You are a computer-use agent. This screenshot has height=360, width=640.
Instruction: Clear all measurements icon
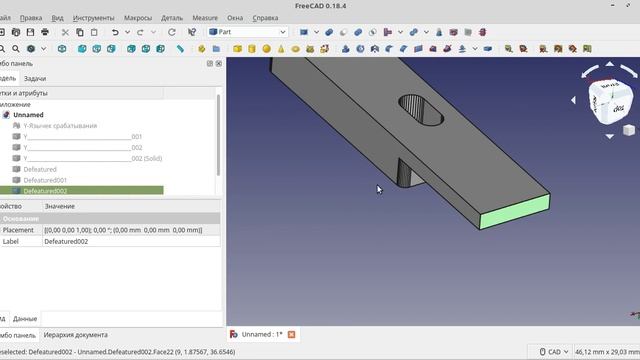543,49
